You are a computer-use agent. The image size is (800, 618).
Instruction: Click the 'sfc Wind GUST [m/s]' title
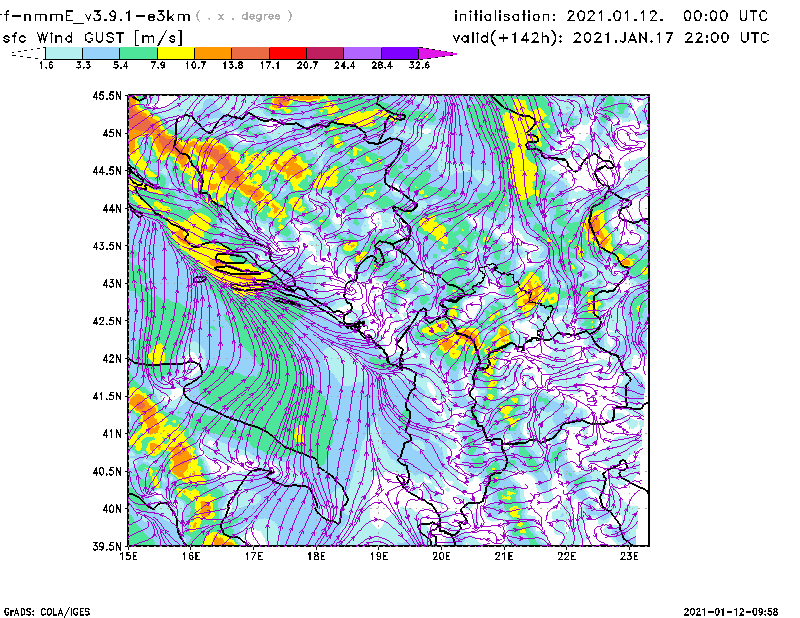92,38
